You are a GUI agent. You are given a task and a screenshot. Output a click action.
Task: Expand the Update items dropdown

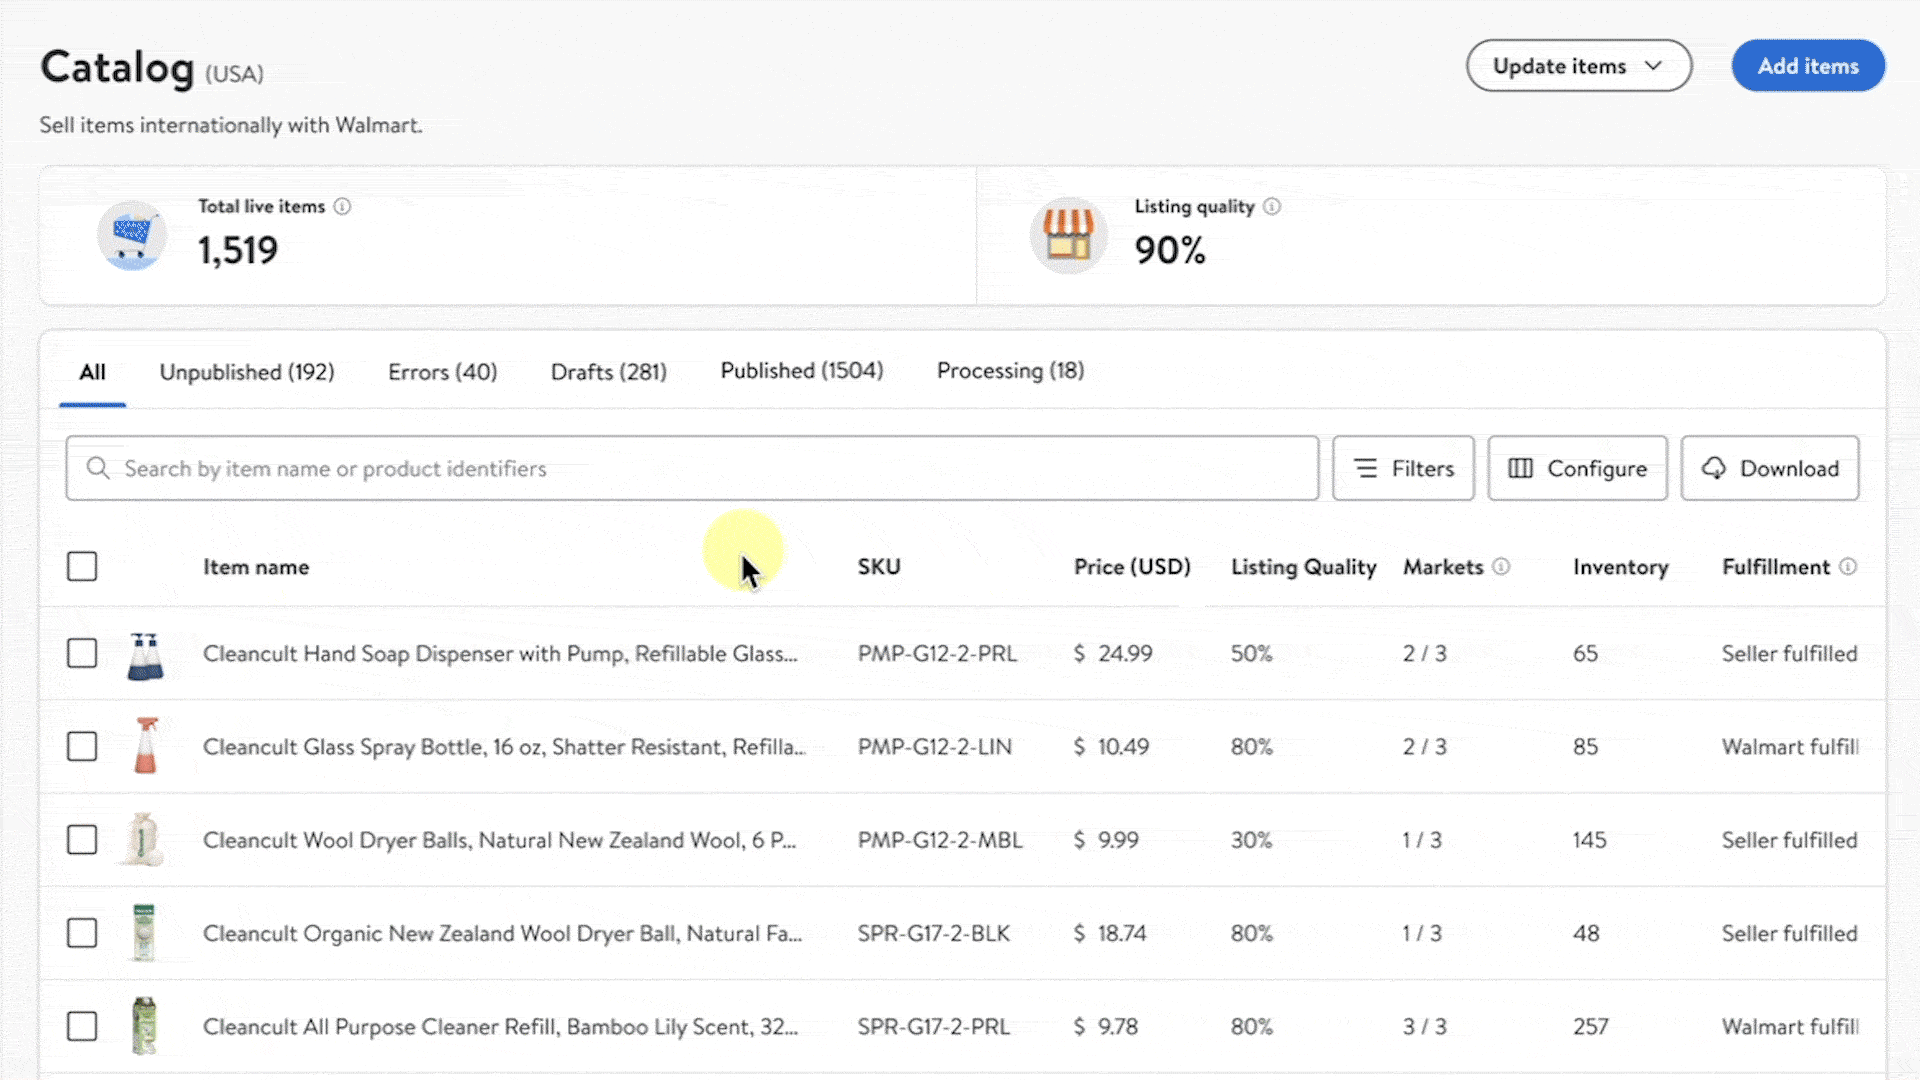pos(1578,66)
